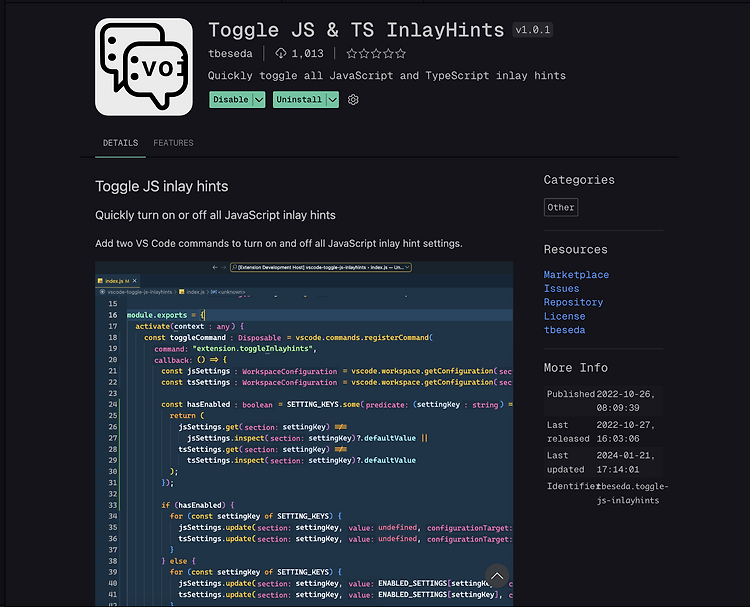
Task: Expand the Disable dropdown arrow
Action: click(259, 99)
